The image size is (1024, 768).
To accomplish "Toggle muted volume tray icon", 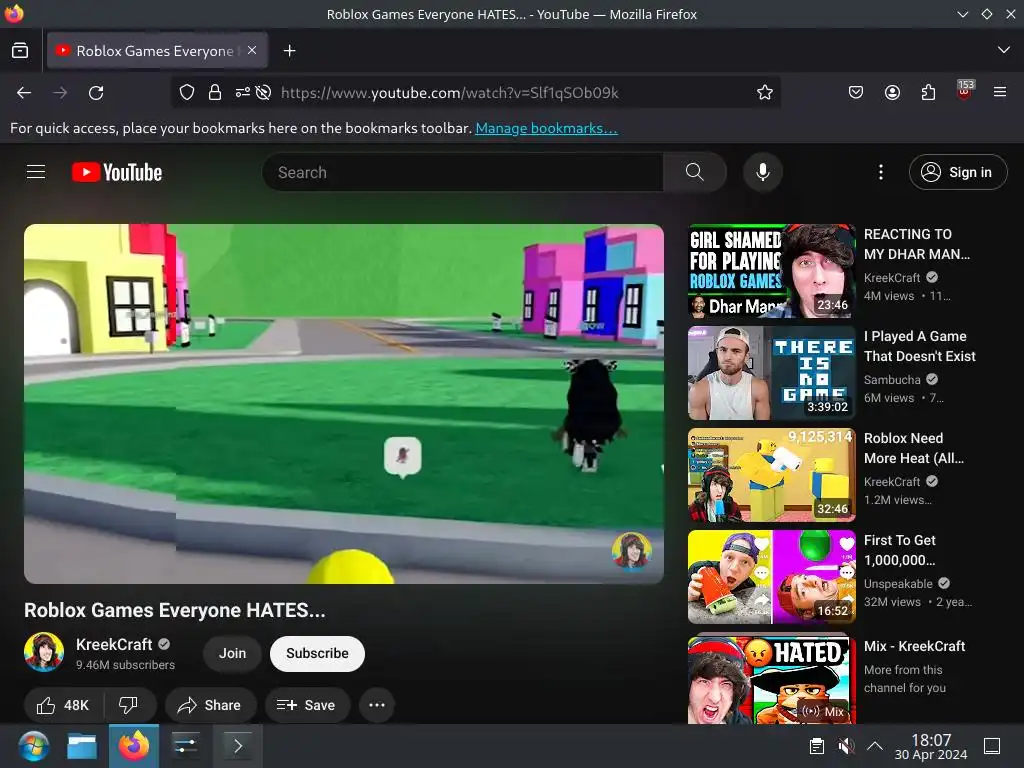I will coord(846,746).
